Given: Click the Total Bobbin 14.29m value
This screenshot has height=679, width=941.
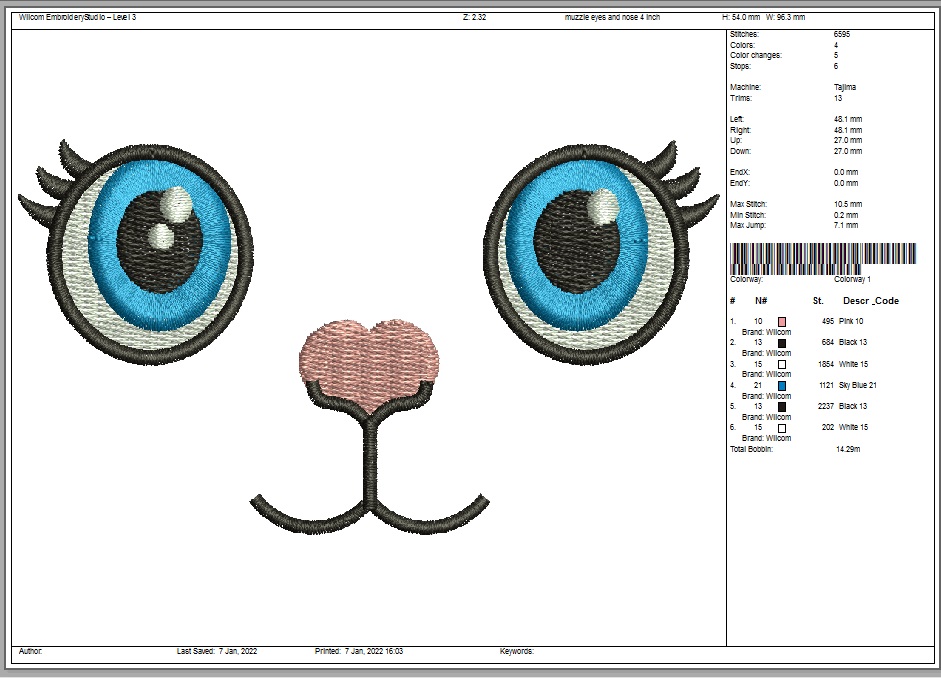Looking at the screenshot, I should click(848, 450).
